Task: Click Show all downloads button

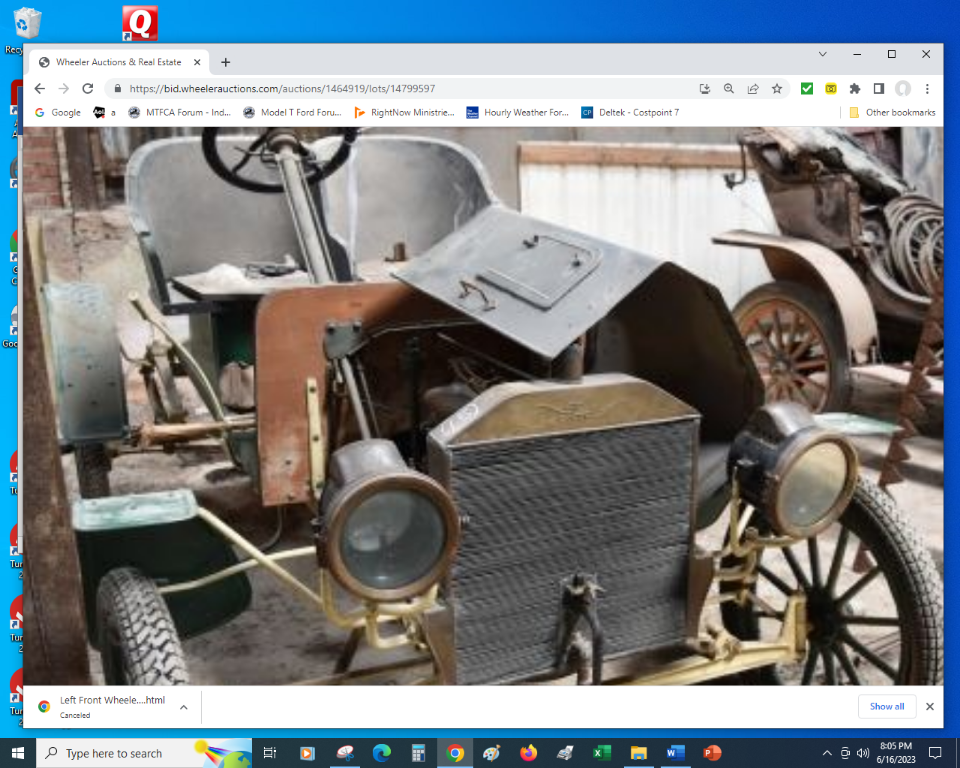Action: (x=886, y=706)
